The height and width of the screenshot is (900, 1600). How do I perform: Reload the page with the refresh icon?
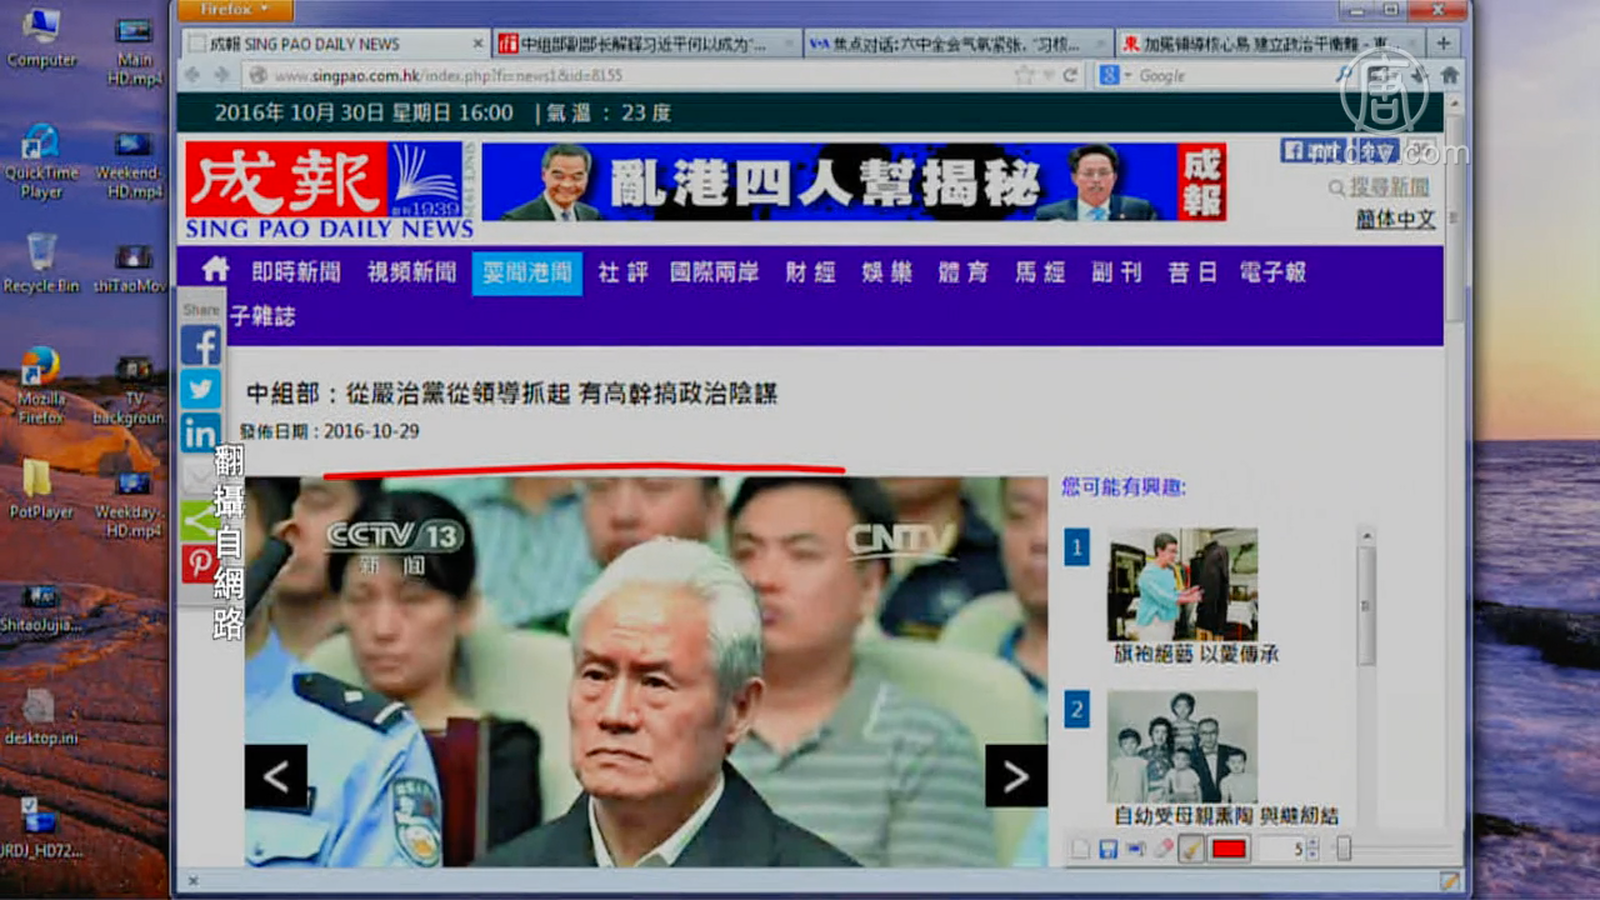pyautogui.click(x=1070, y=75)
